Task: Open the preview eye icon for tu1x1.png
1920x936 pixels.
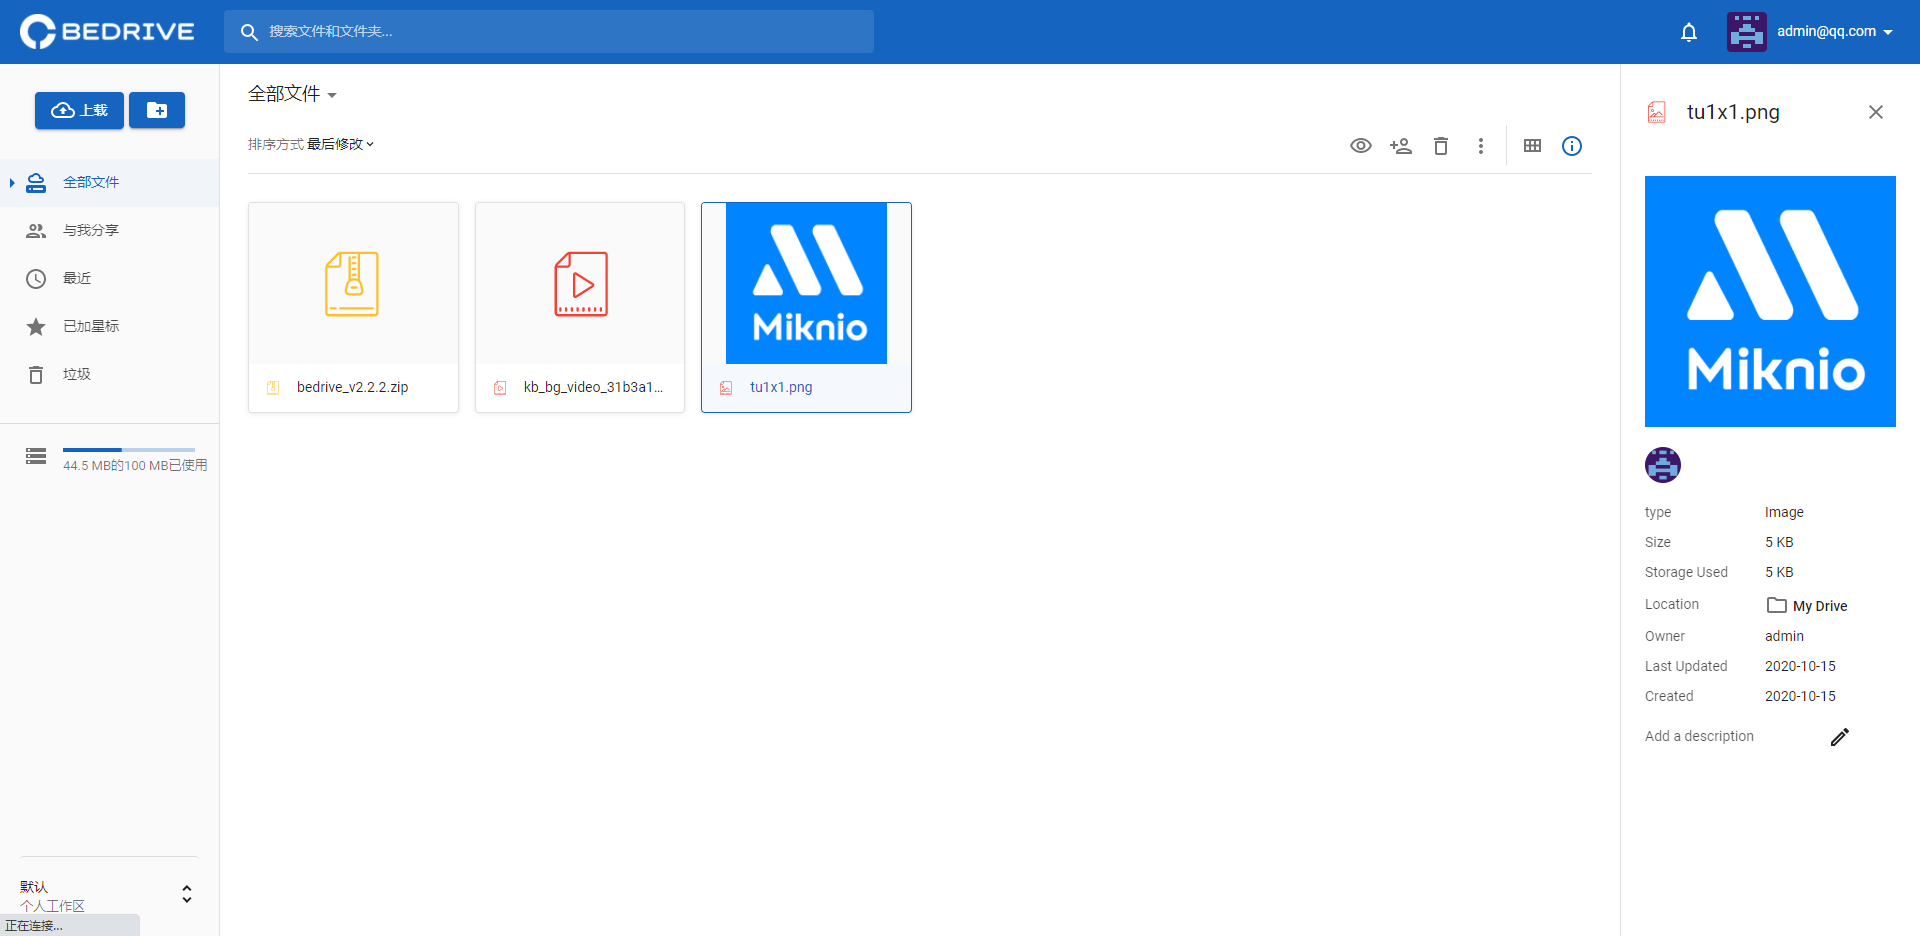Action: 1360,146
